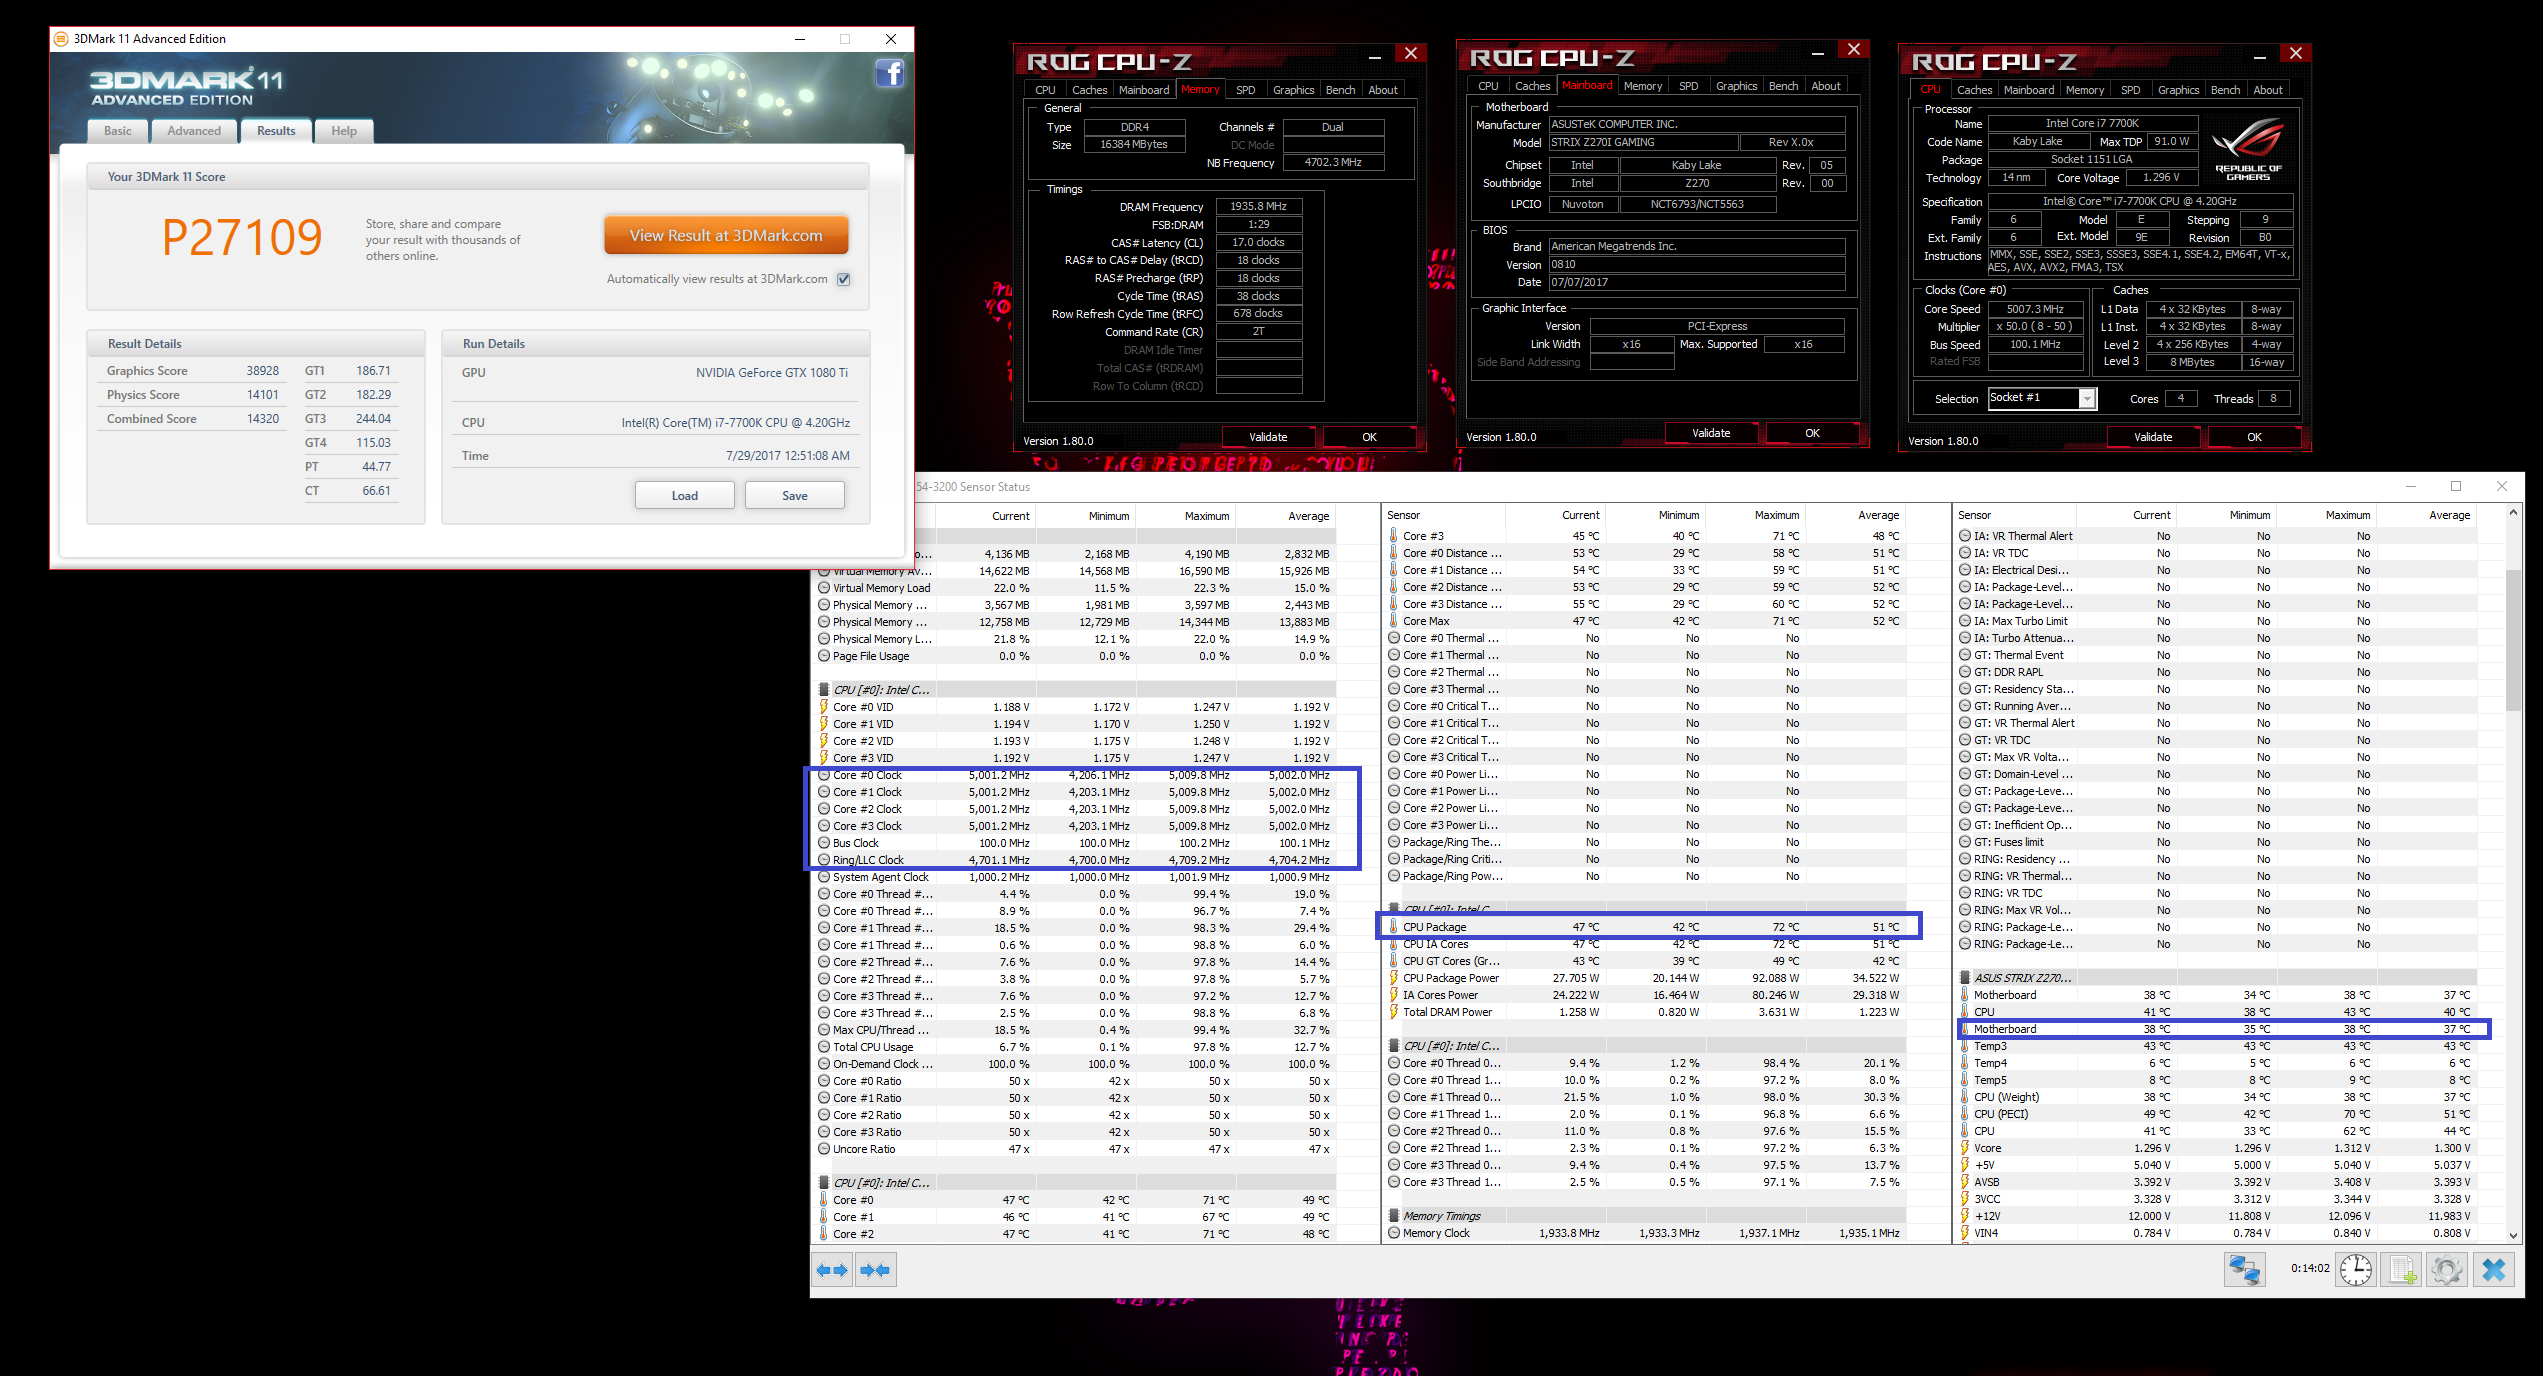Click Validate in the CPU tab CPU-Z window

(2153, 437)
